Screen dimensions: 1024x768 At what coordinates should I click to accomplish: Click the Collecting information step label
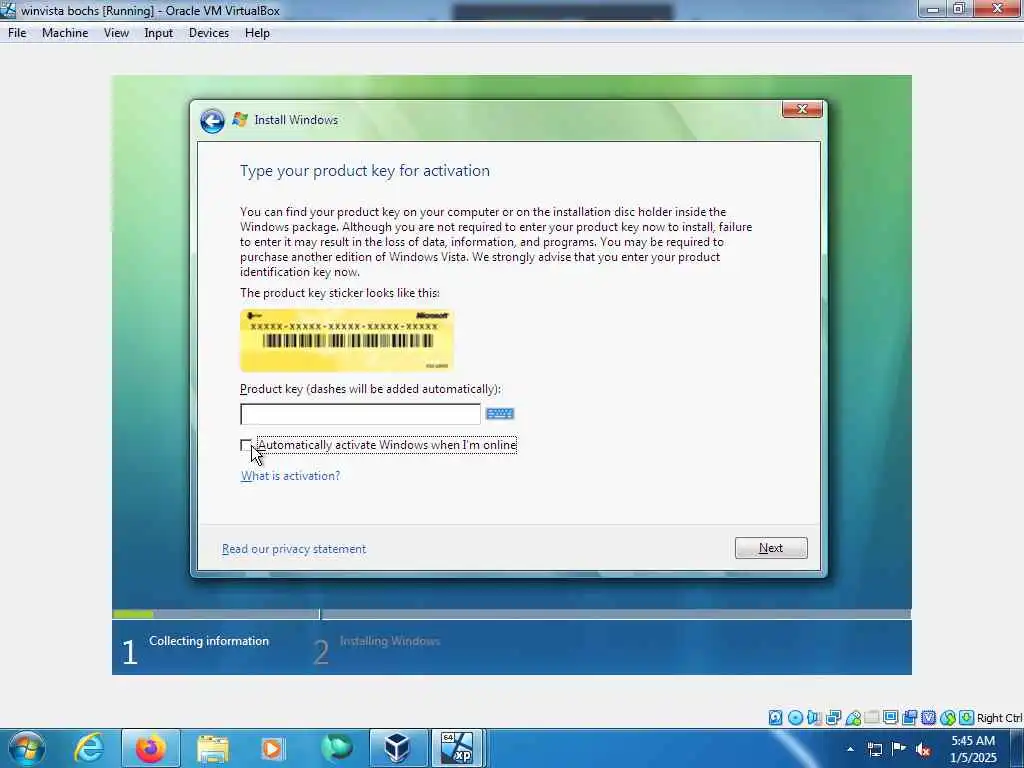point(209,641)
